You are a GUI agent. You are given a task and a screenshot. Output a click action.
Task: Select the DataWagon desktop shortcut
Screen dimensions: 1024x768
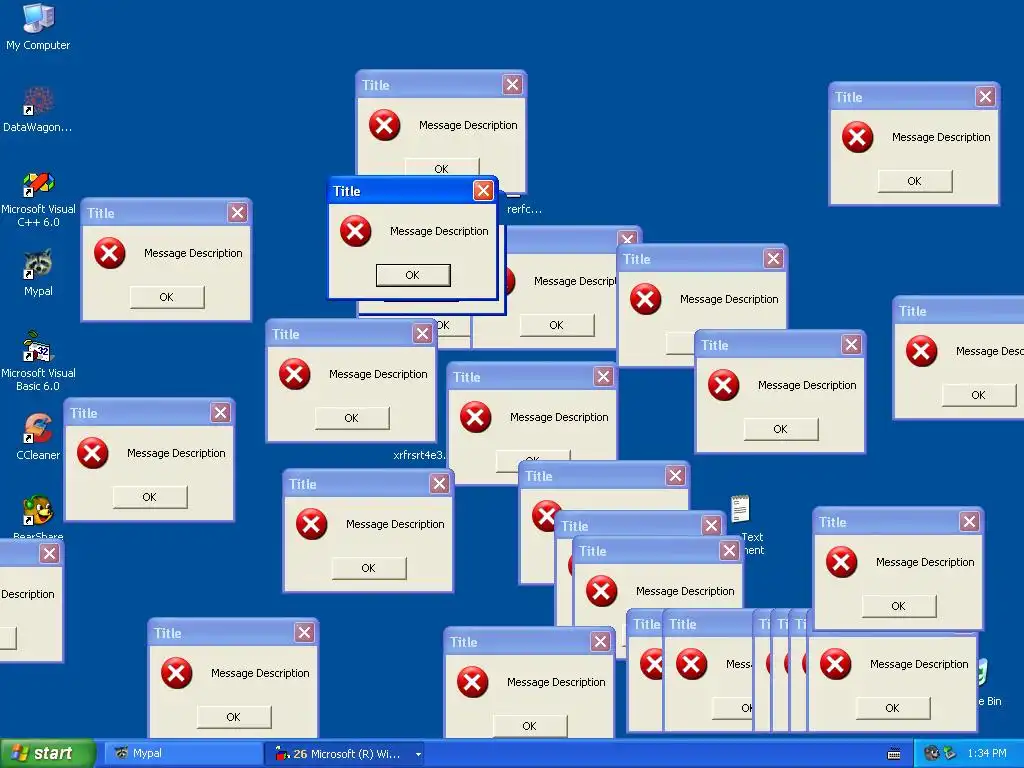pyautogui.click(x=38, y=110)
